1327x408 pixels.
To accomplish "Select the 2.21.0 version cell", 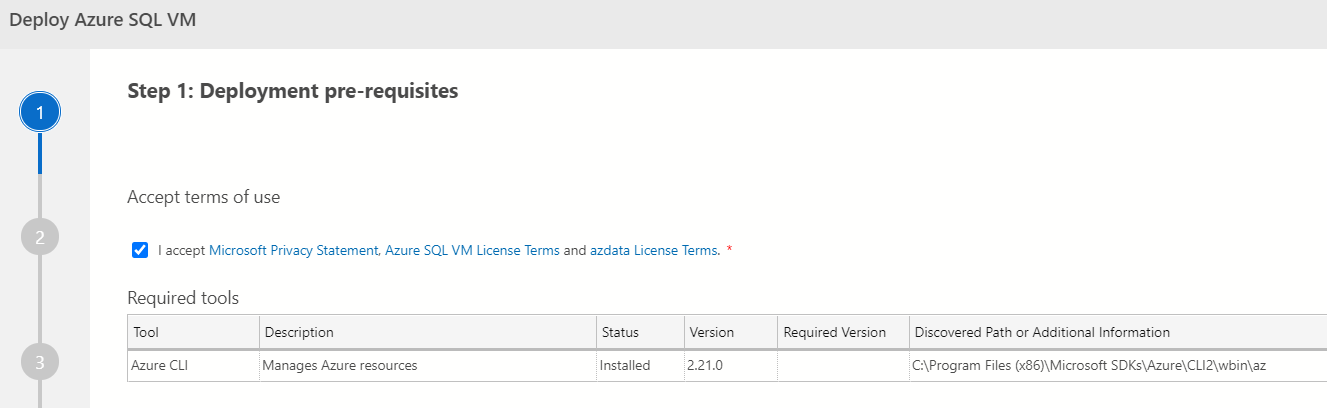I will 705,366.
